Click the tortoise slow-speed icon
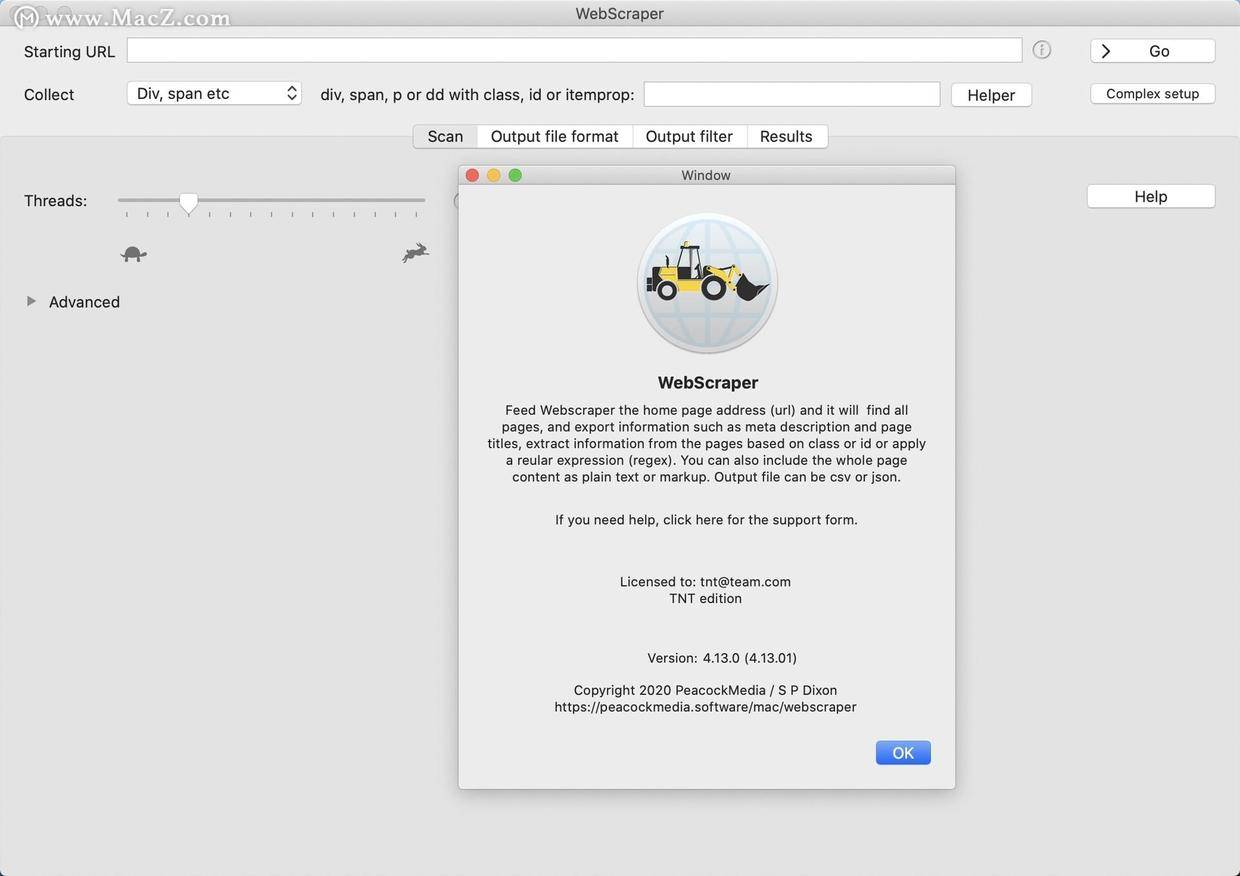Screen dimensions: 1240x876 point(134,254)
